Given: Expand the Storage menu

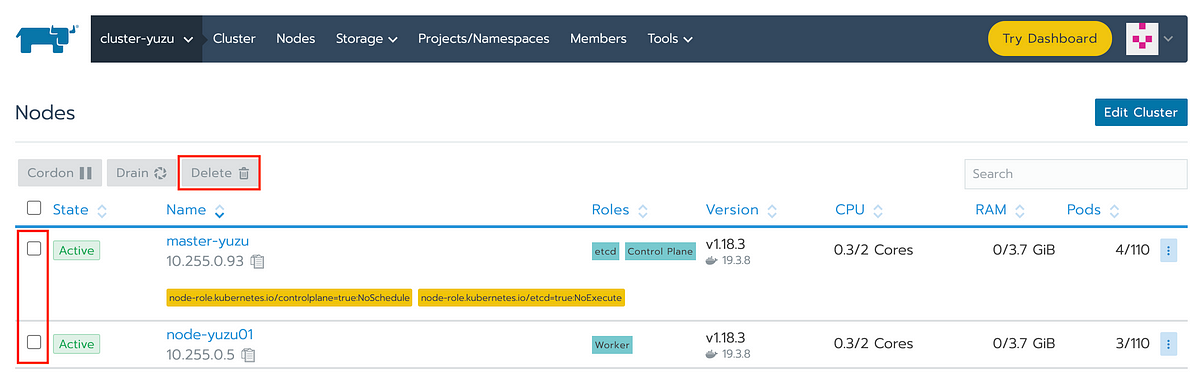Looking at the screenshot, I should 367,39.
